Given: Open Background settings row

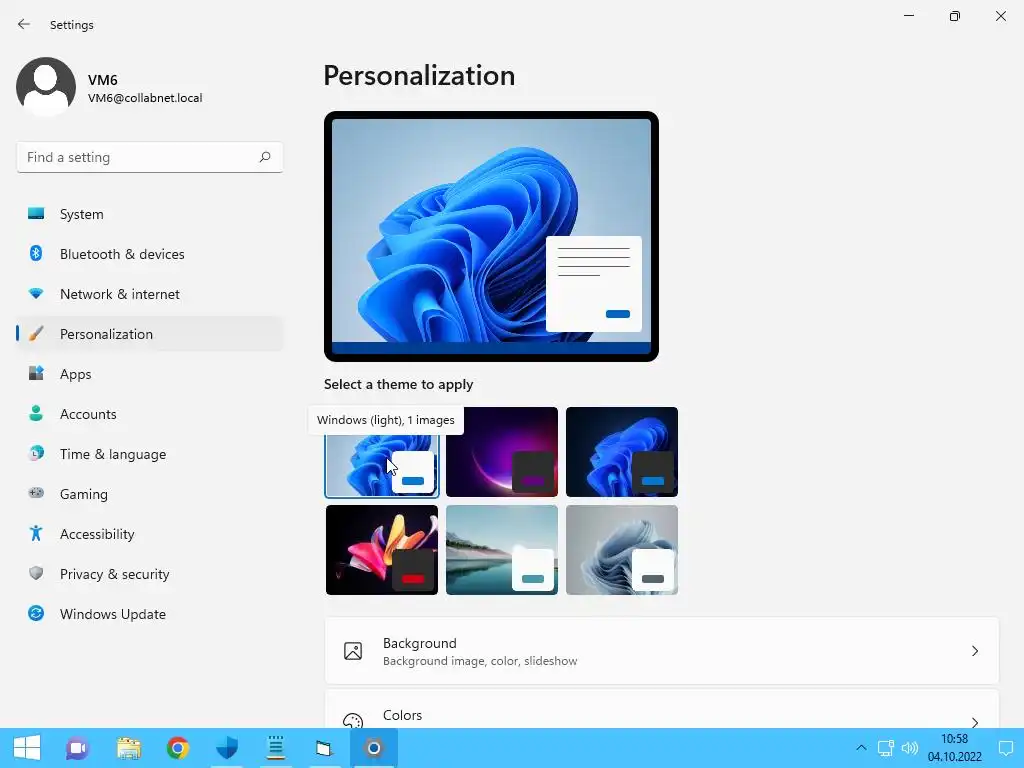Looking at the screenshot, I should [x=662, y=651].
